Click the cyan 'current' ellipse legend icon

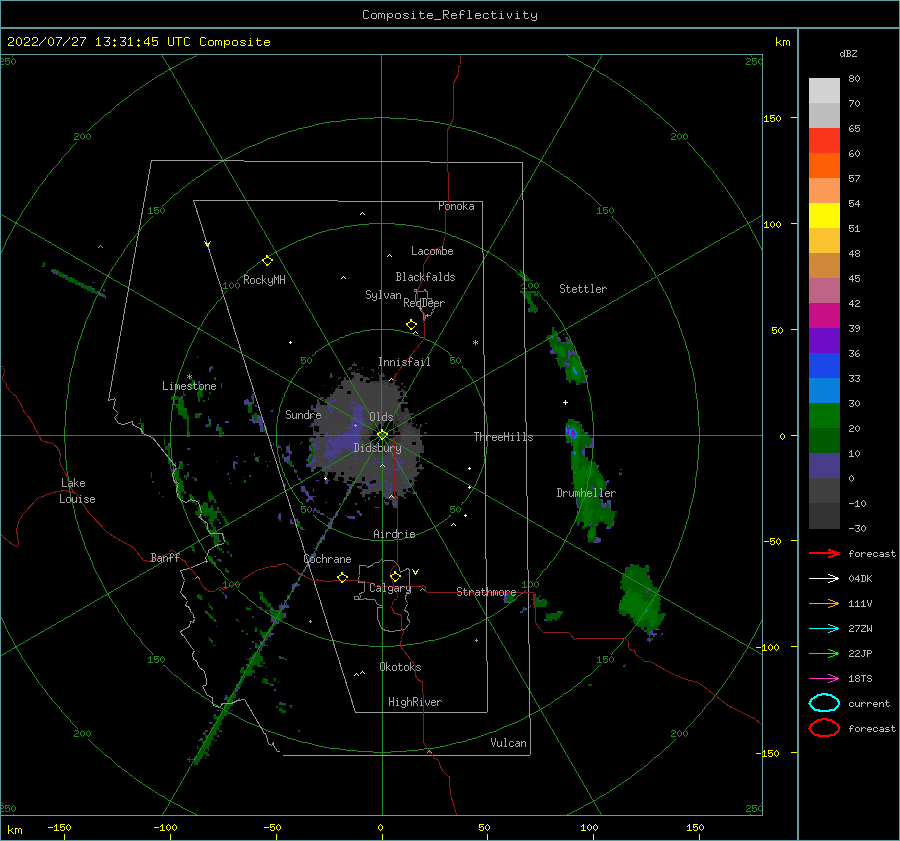824,703
